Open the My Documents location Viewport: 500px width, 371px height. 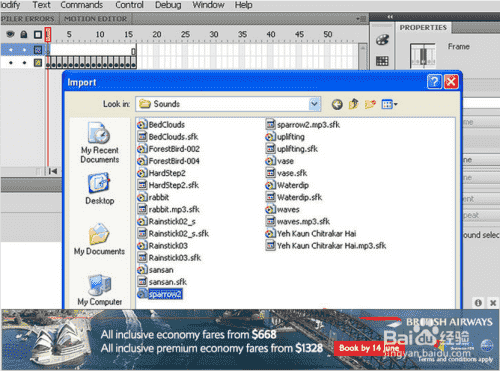click(99, 239)
